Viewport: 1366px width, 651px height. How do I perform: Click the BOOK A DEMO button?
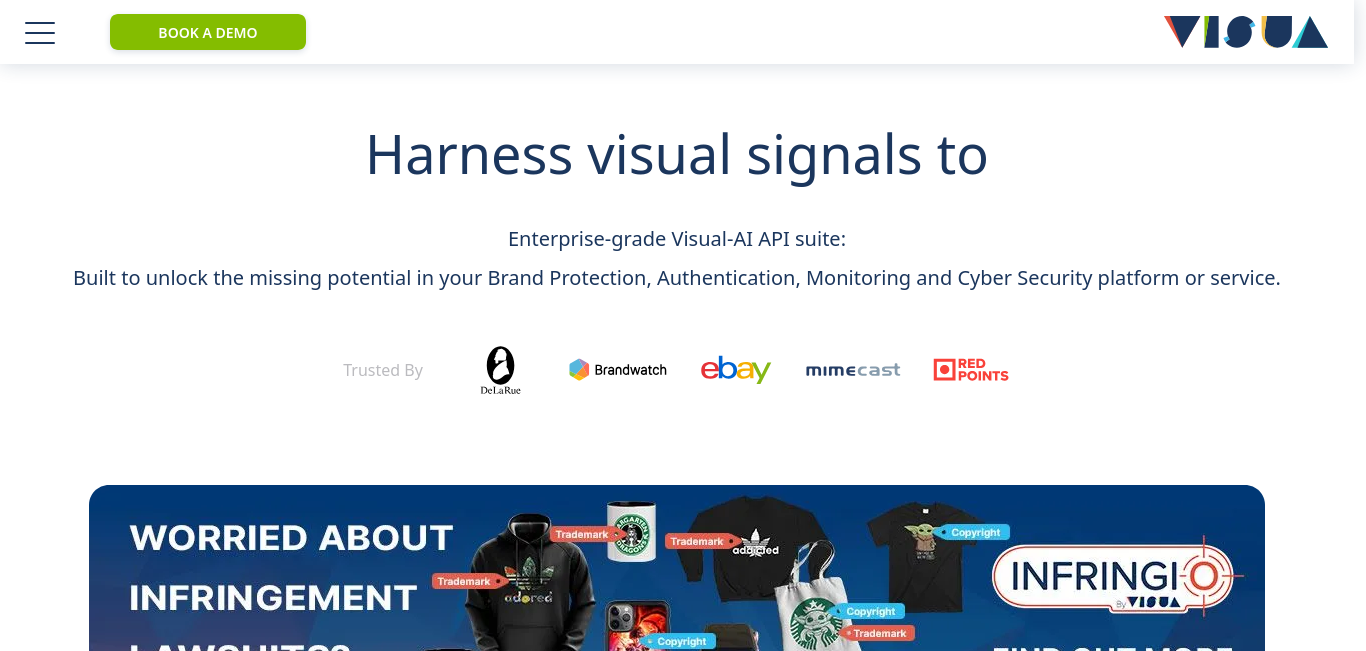[208, 32]
